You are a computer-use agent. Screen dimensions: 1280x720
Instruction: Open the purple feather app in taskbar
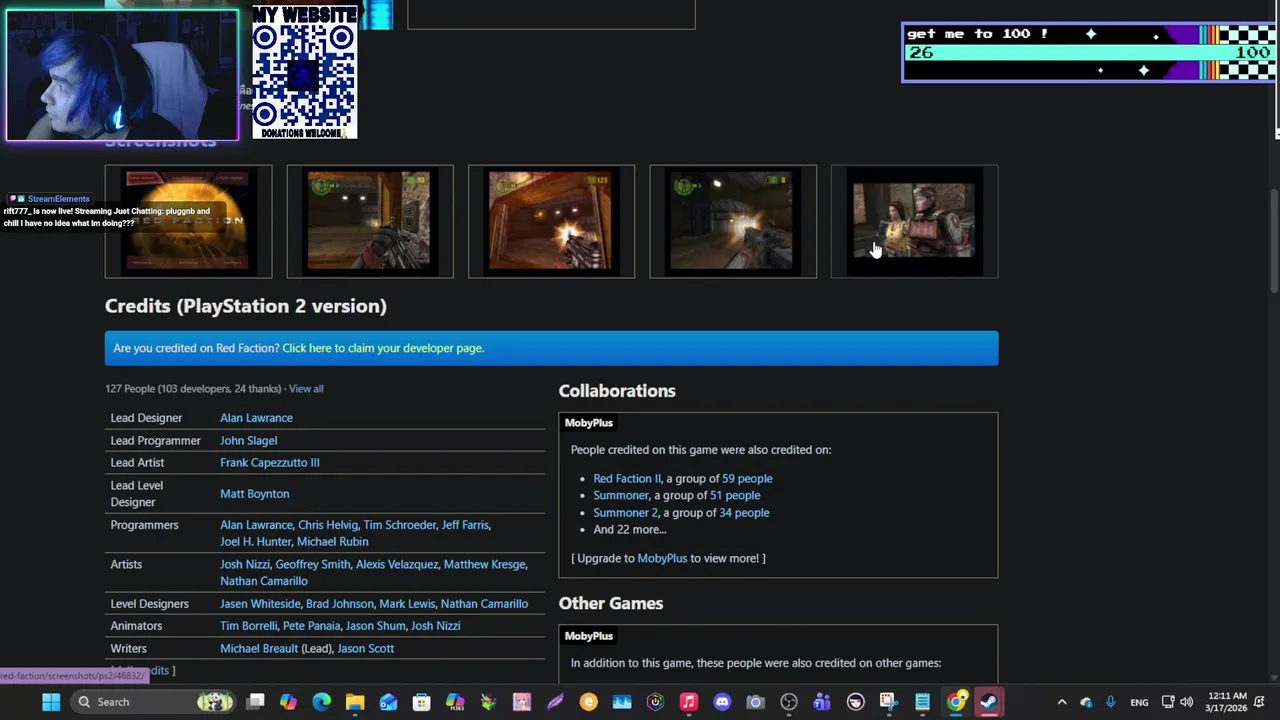click(555, 702)
